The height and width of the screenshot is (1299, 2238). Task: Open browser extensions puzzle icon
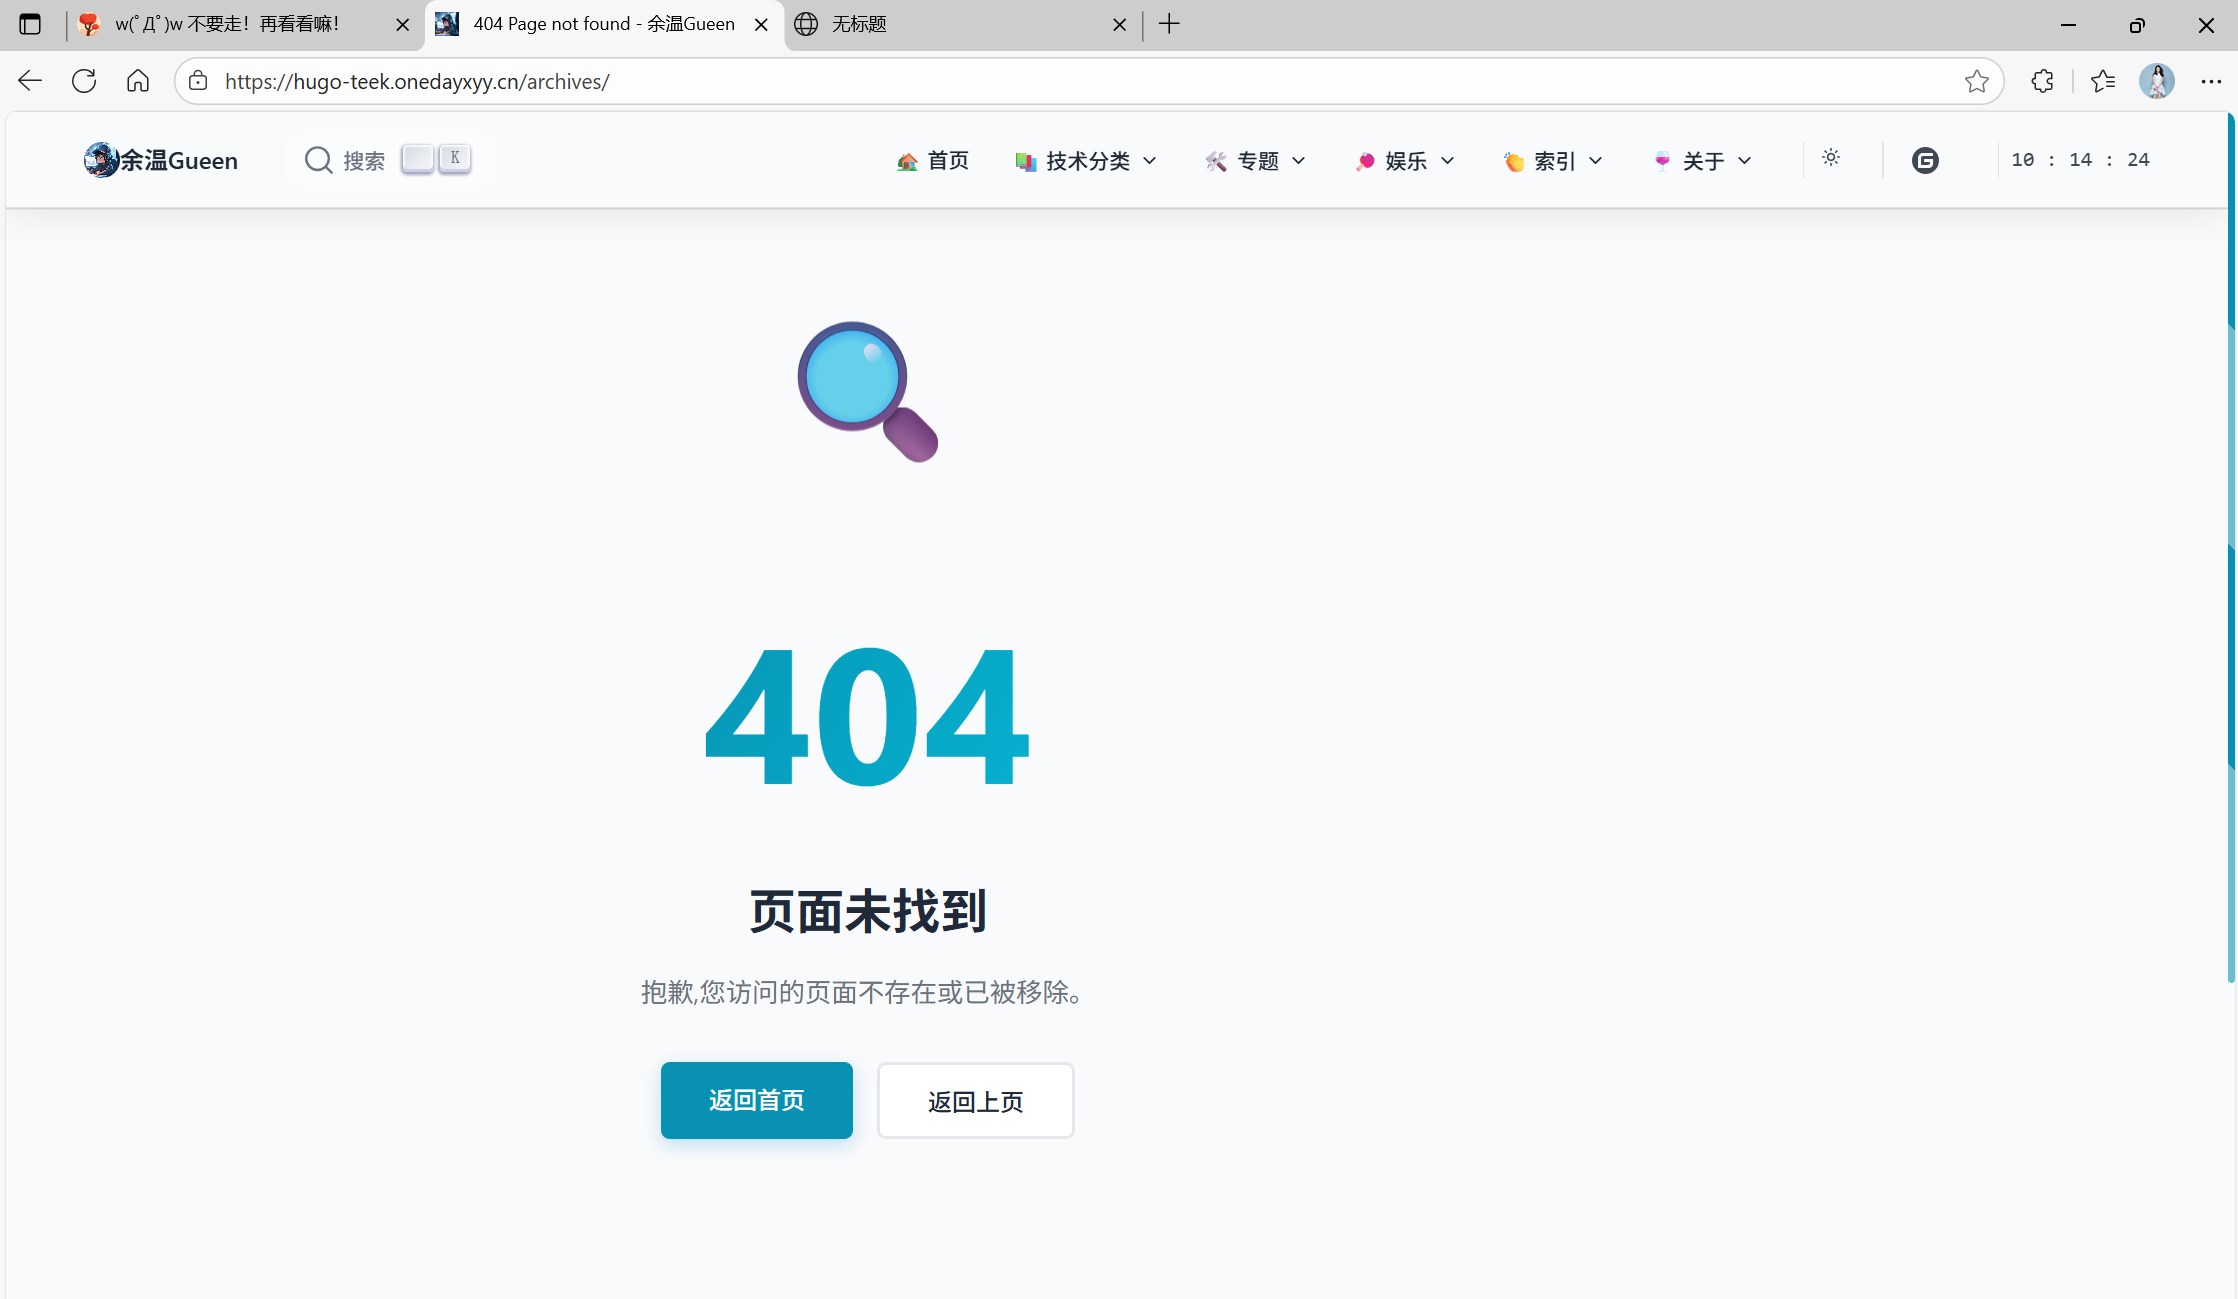2042,81
